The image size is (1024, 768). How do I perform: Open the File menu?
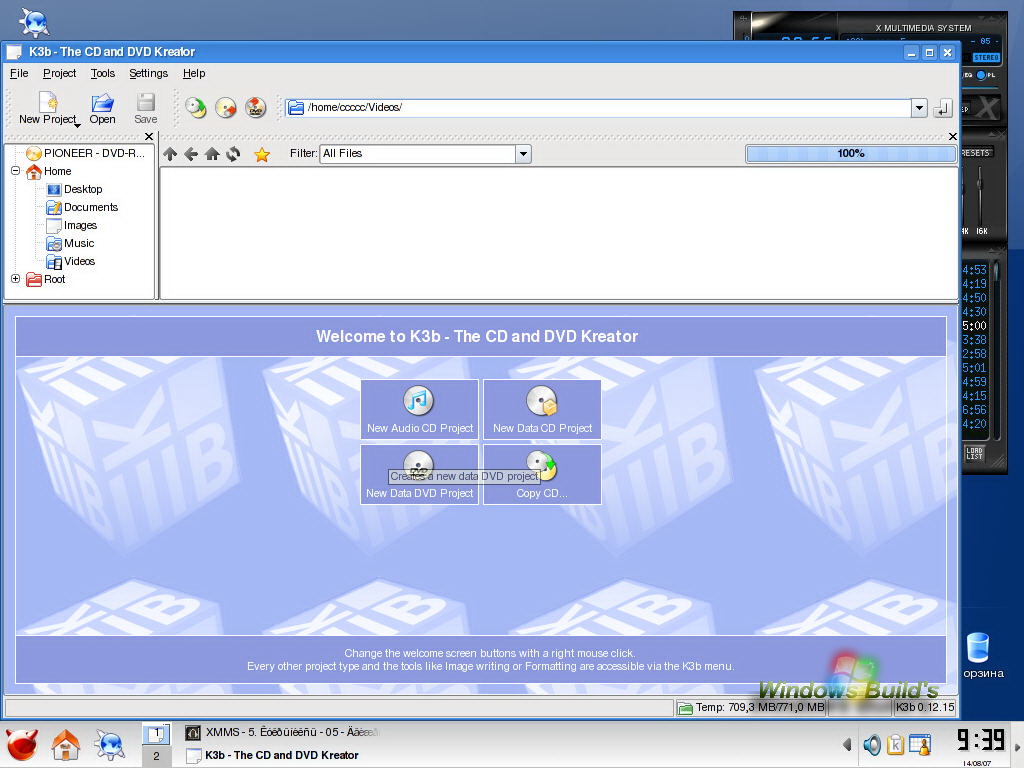tap(19, 73)
